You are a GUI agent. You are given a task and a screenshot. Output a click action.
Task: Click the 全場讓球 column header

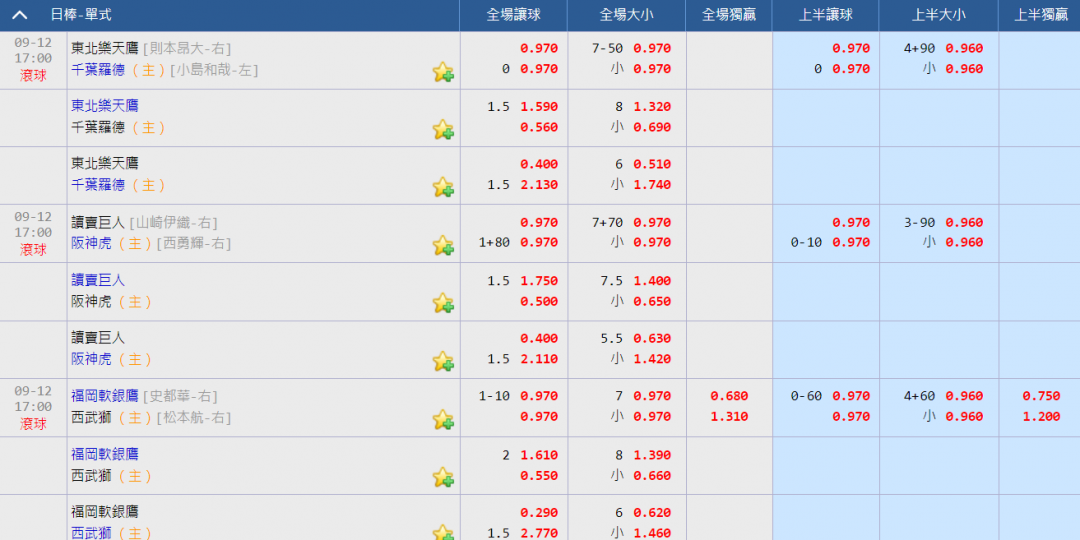coord(513,15)
